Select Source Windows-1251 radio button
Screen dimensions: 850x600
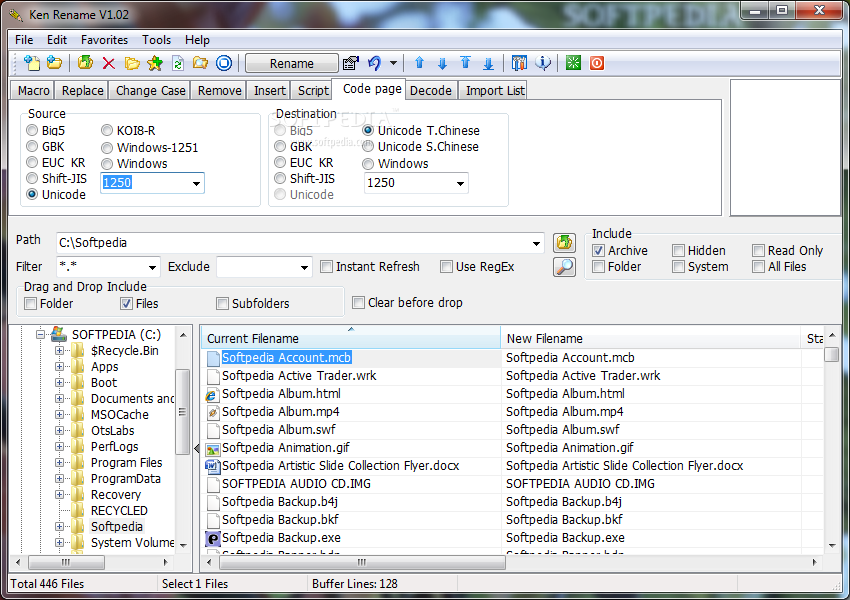107,148
